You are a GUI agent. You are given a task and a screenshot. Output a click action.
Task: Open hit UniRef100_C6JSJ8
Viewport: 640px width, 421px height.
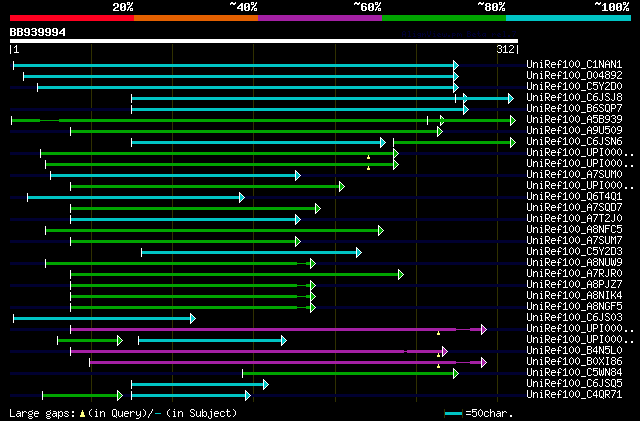click(574, 97)
